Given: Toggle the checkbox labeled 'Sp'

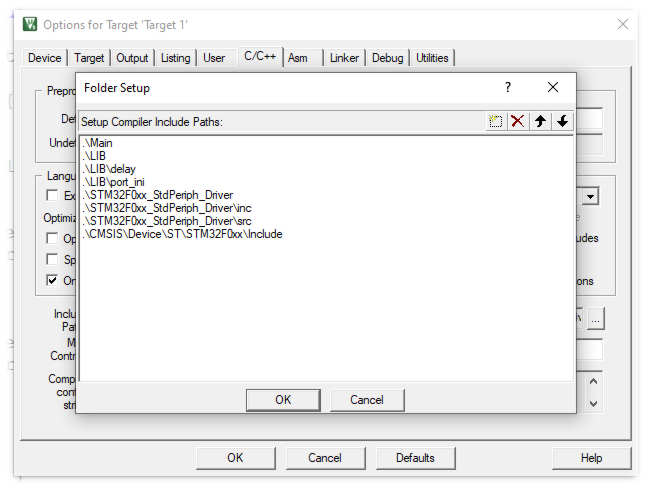Looking at the screenshot, I should coord(52,259).
